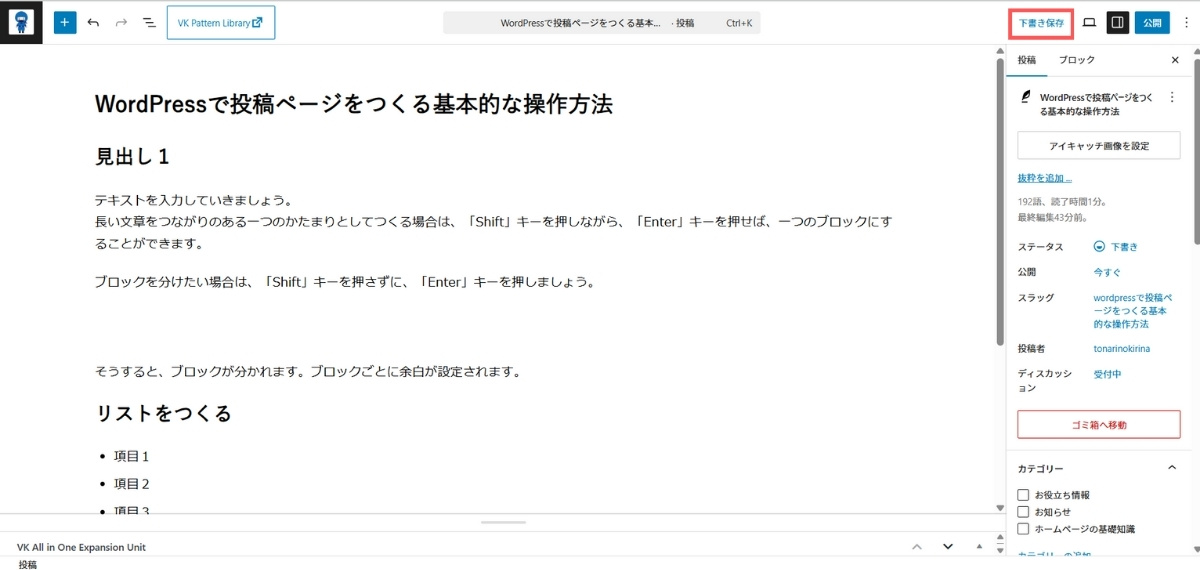Click the post title heading
The width and height of the screenshot is (1200, 570).
[353, 104]
